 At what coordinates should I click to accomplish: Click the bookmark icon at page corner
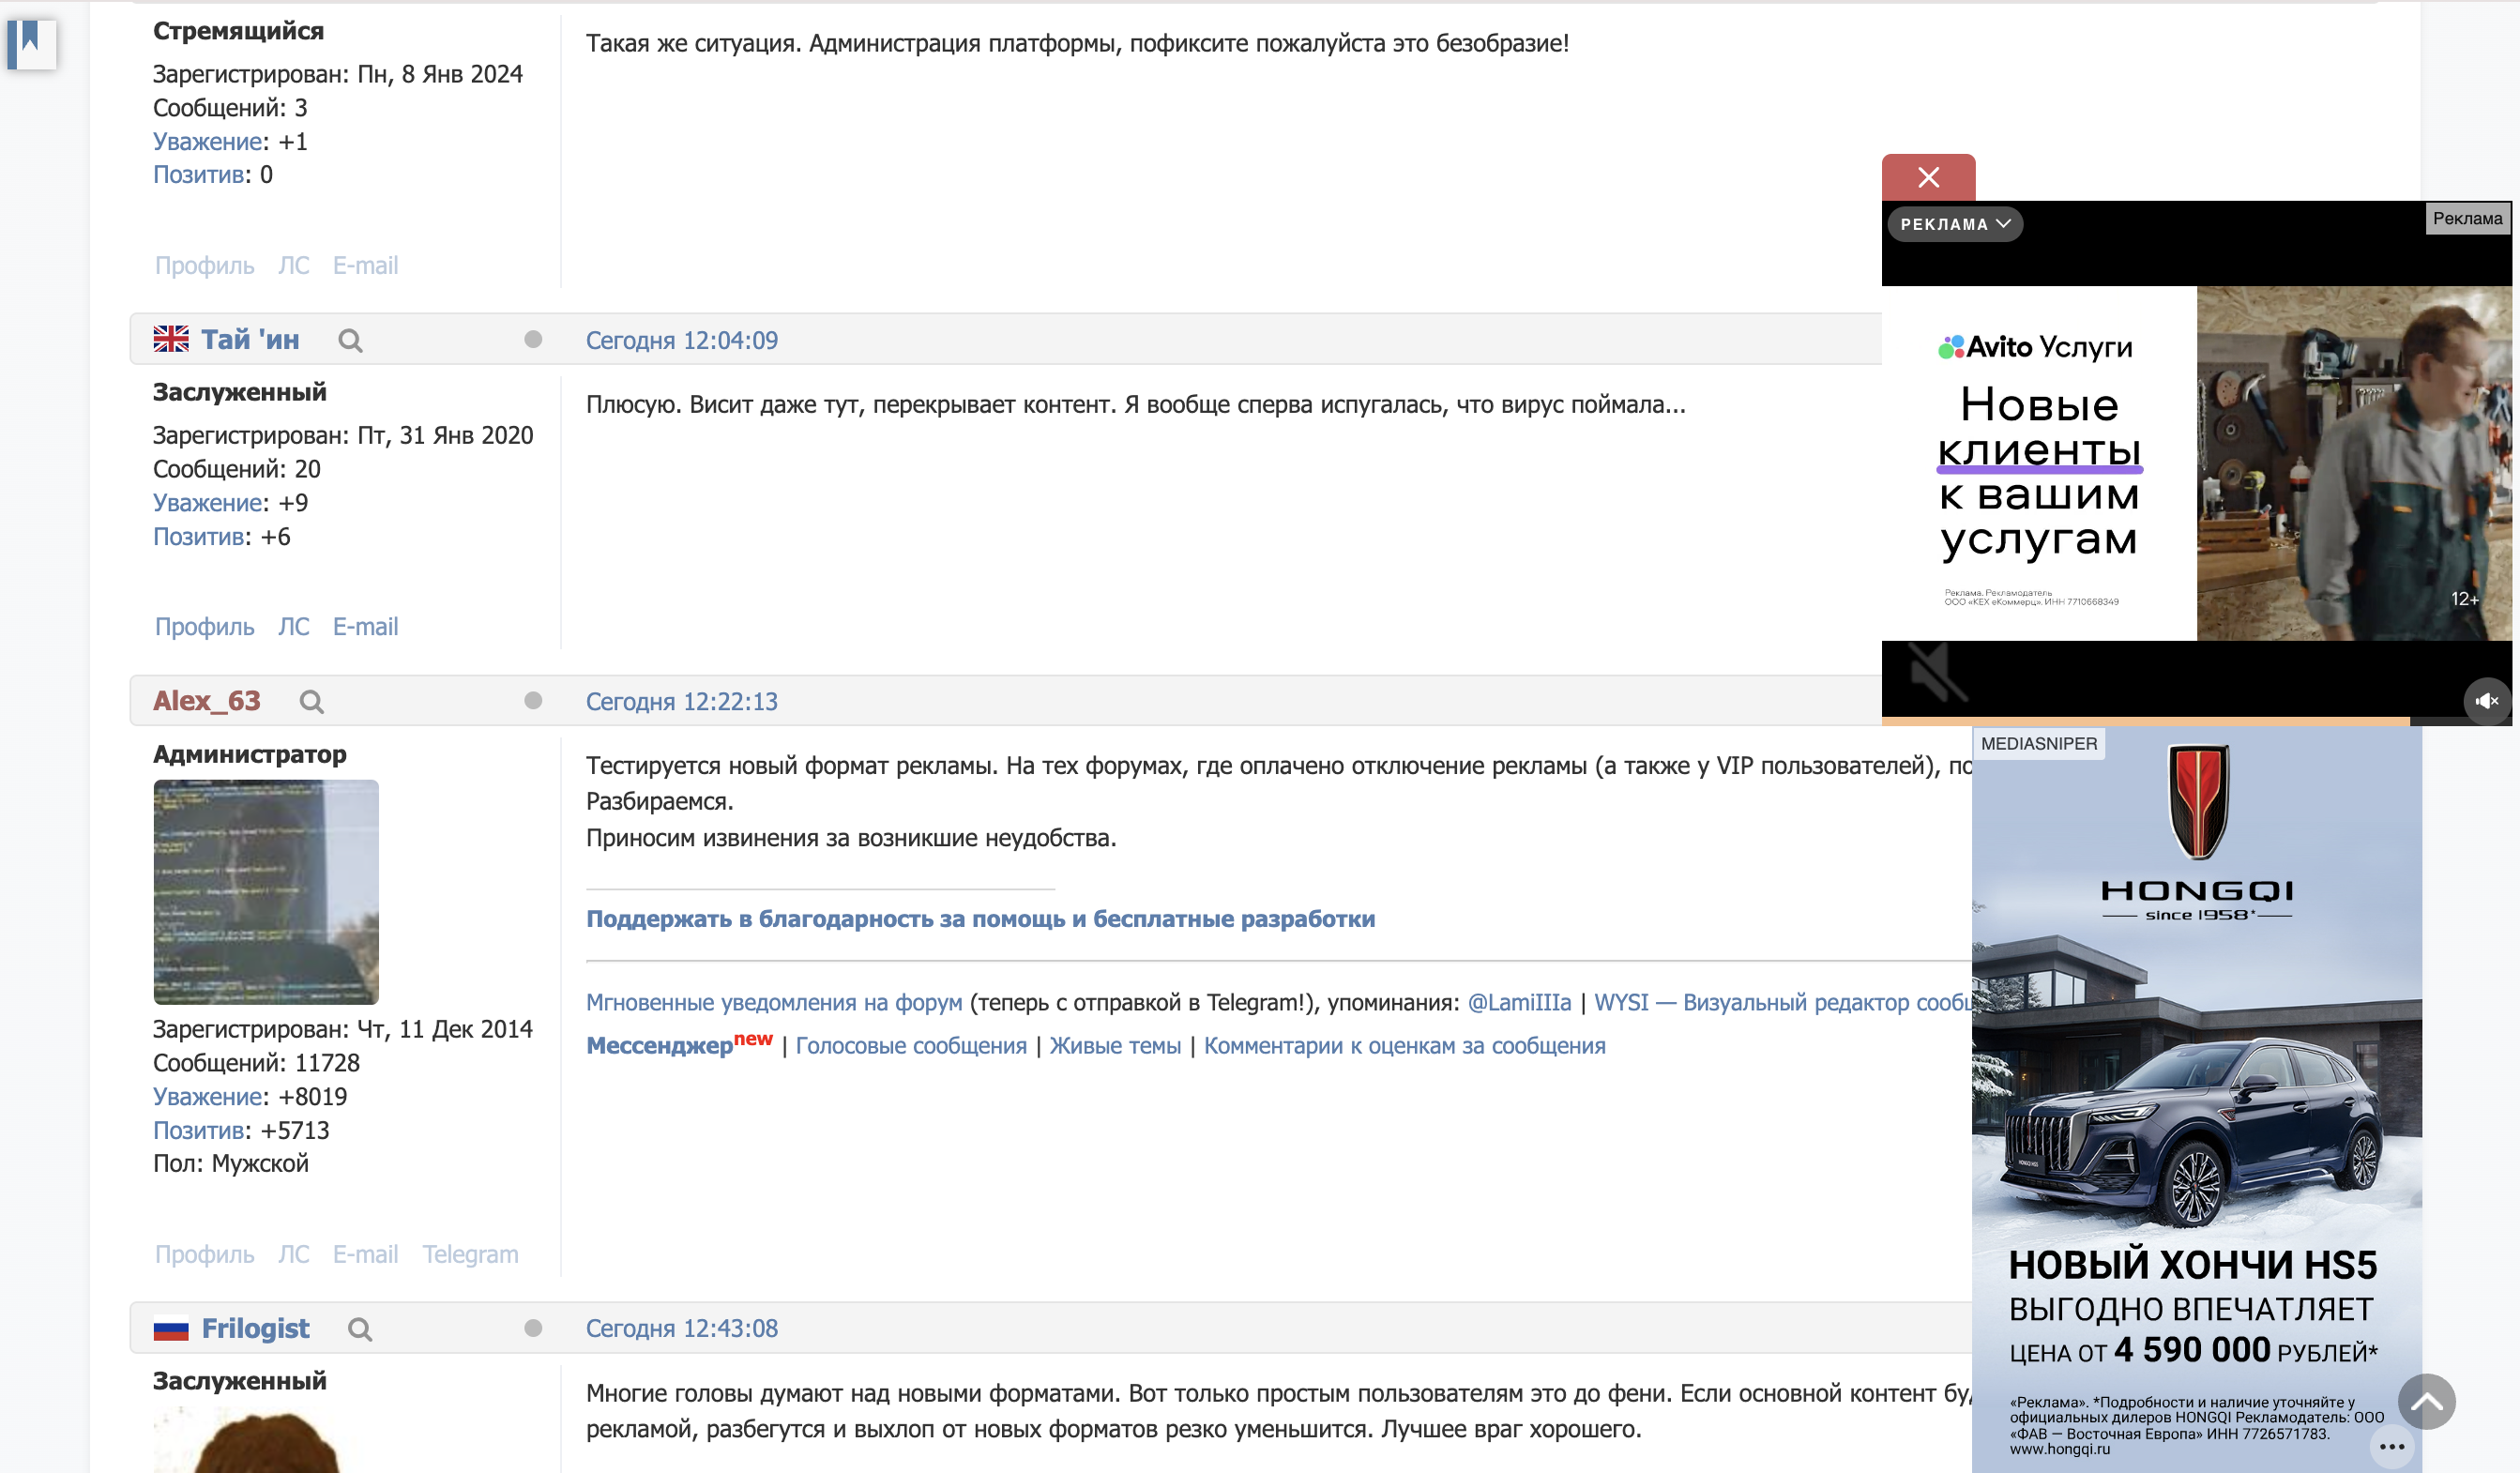[30, 43]
